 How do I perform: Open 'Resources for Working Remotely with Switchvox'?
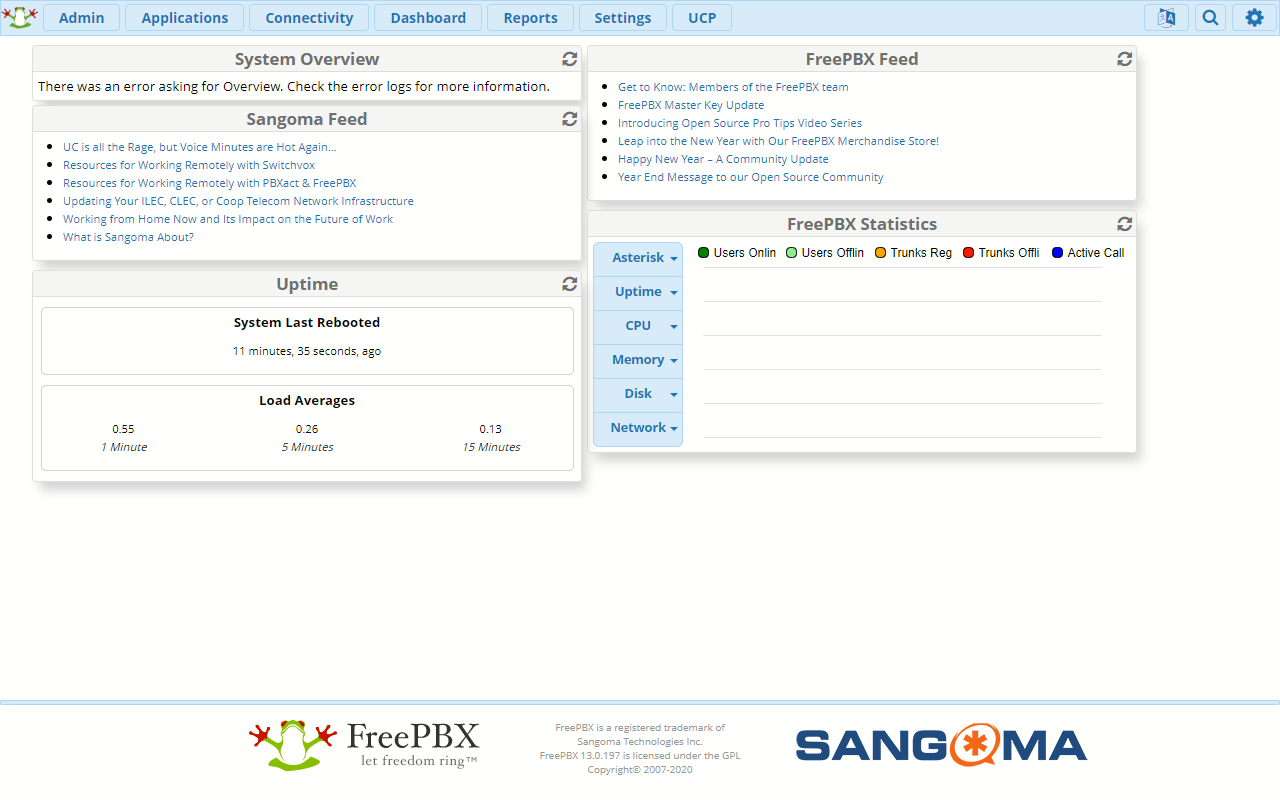(x=189, y=165)
